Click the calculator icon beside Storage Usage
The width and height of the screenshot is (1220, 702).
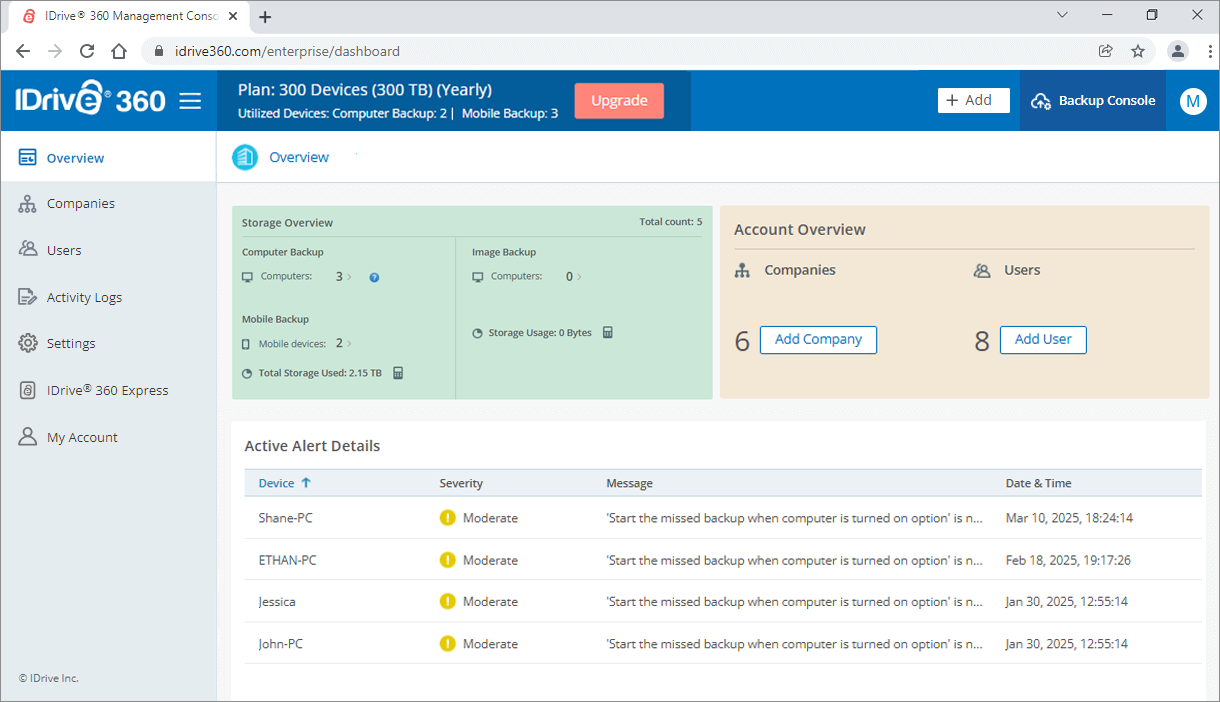[x=607, y=332]
